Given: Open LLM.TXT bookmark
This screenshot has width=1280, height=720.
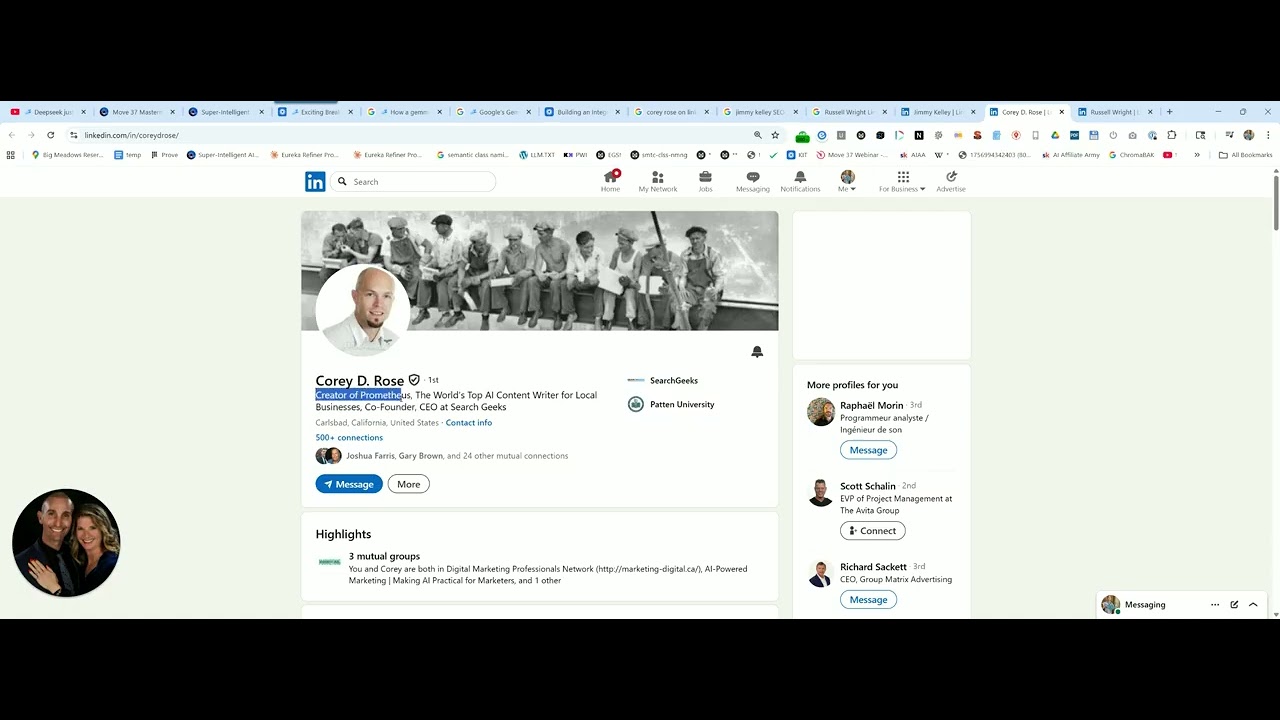Looking at the screenshot, I should (537, 155).
